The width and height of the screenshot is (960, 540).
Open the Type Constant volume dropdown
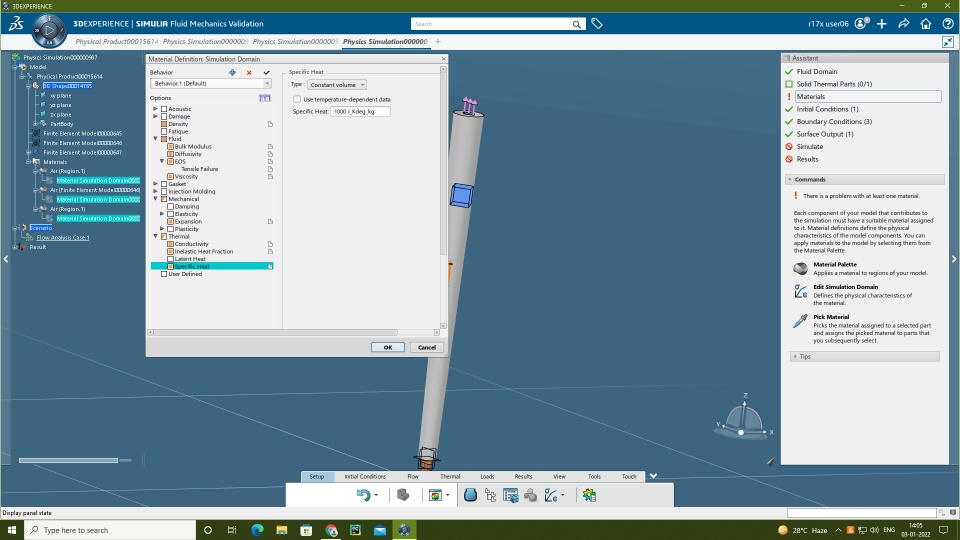[337, 85]
